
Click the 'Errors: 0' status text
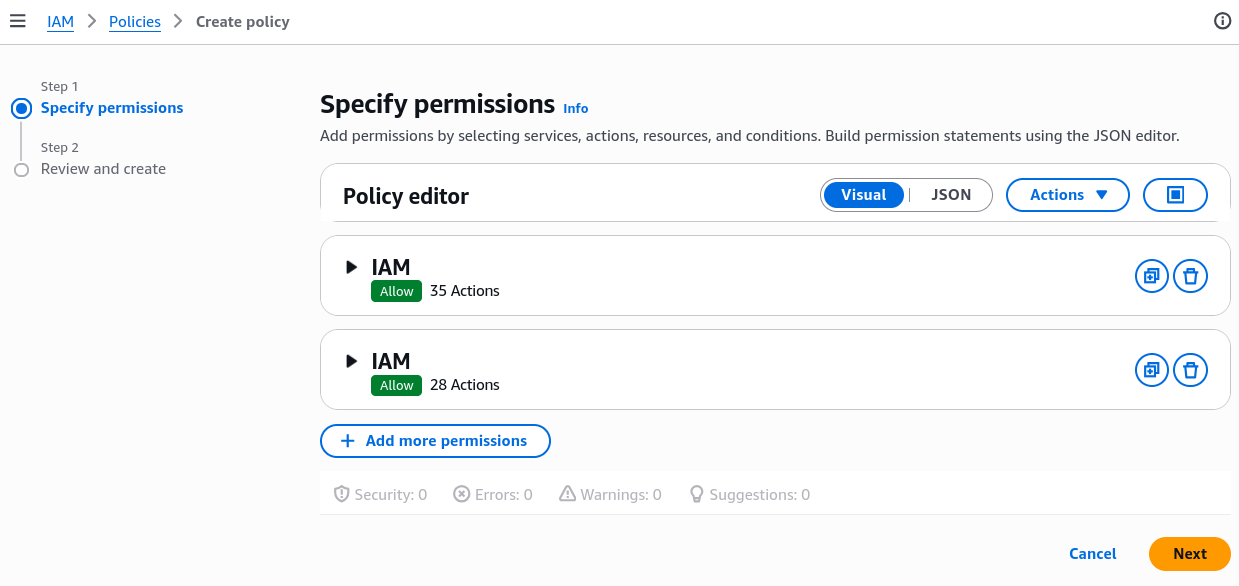click(x=504, y=495)
